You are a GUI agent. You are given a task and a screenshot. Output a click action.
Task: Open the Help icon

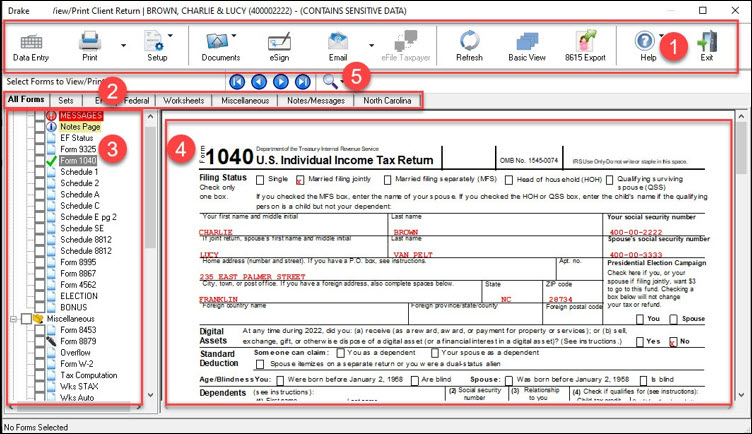[x=645, y=41]
